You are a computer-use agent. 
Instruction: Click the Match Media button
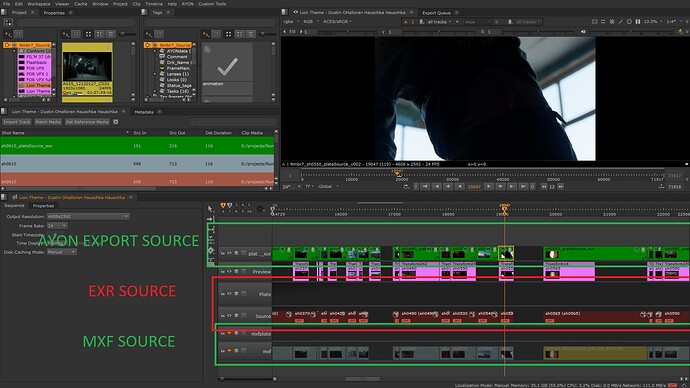coord(48,122)
